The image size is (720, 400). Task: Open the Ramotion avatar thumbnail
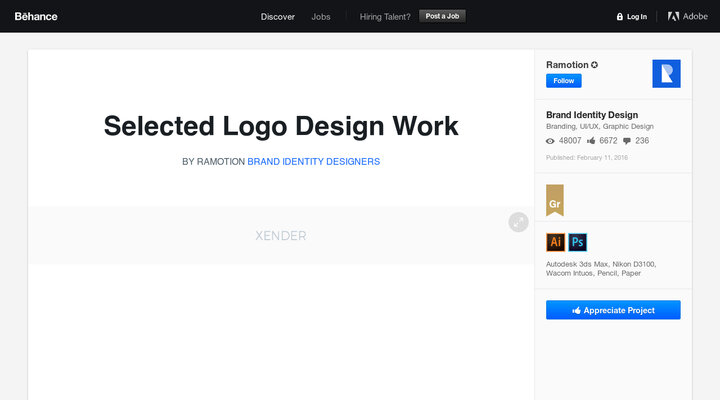666,73
